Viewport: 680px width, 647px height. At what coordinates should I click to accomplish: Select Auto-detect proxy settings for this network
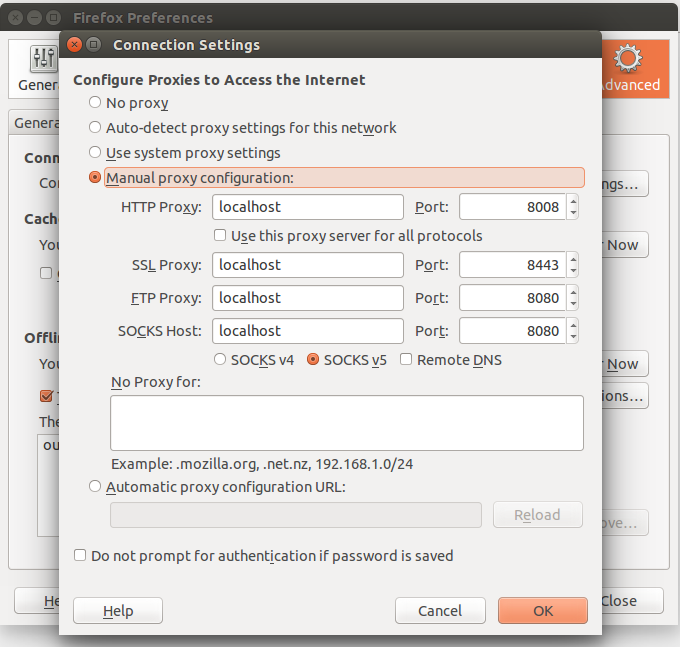click(x=95, y=127)
